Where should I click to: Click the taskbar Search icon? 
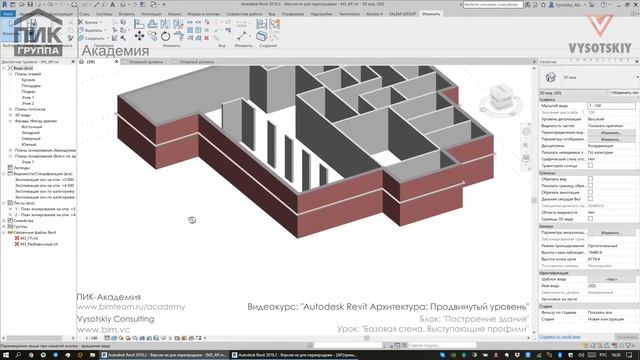coord(18,355)
